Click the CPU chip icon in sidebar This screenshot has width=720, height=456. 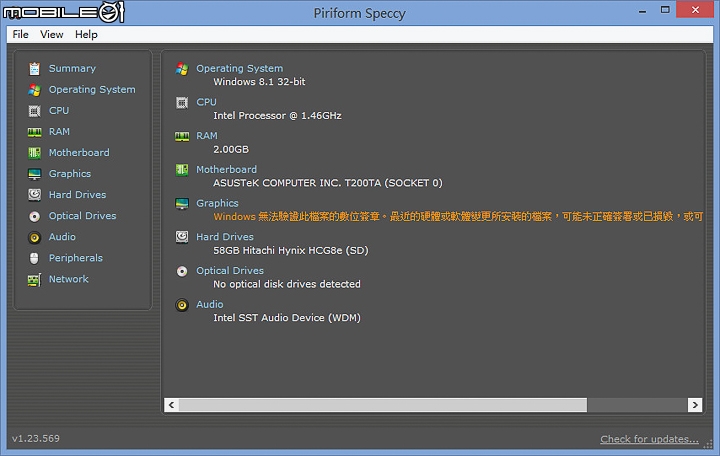click(34, 111)
